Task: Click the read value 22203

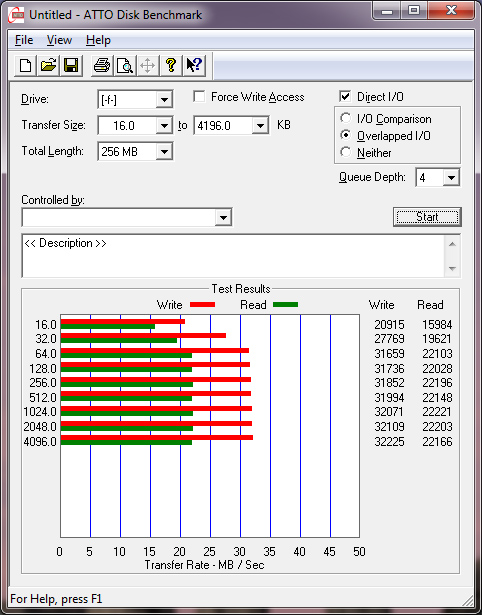Action: [x=437, y=427]
